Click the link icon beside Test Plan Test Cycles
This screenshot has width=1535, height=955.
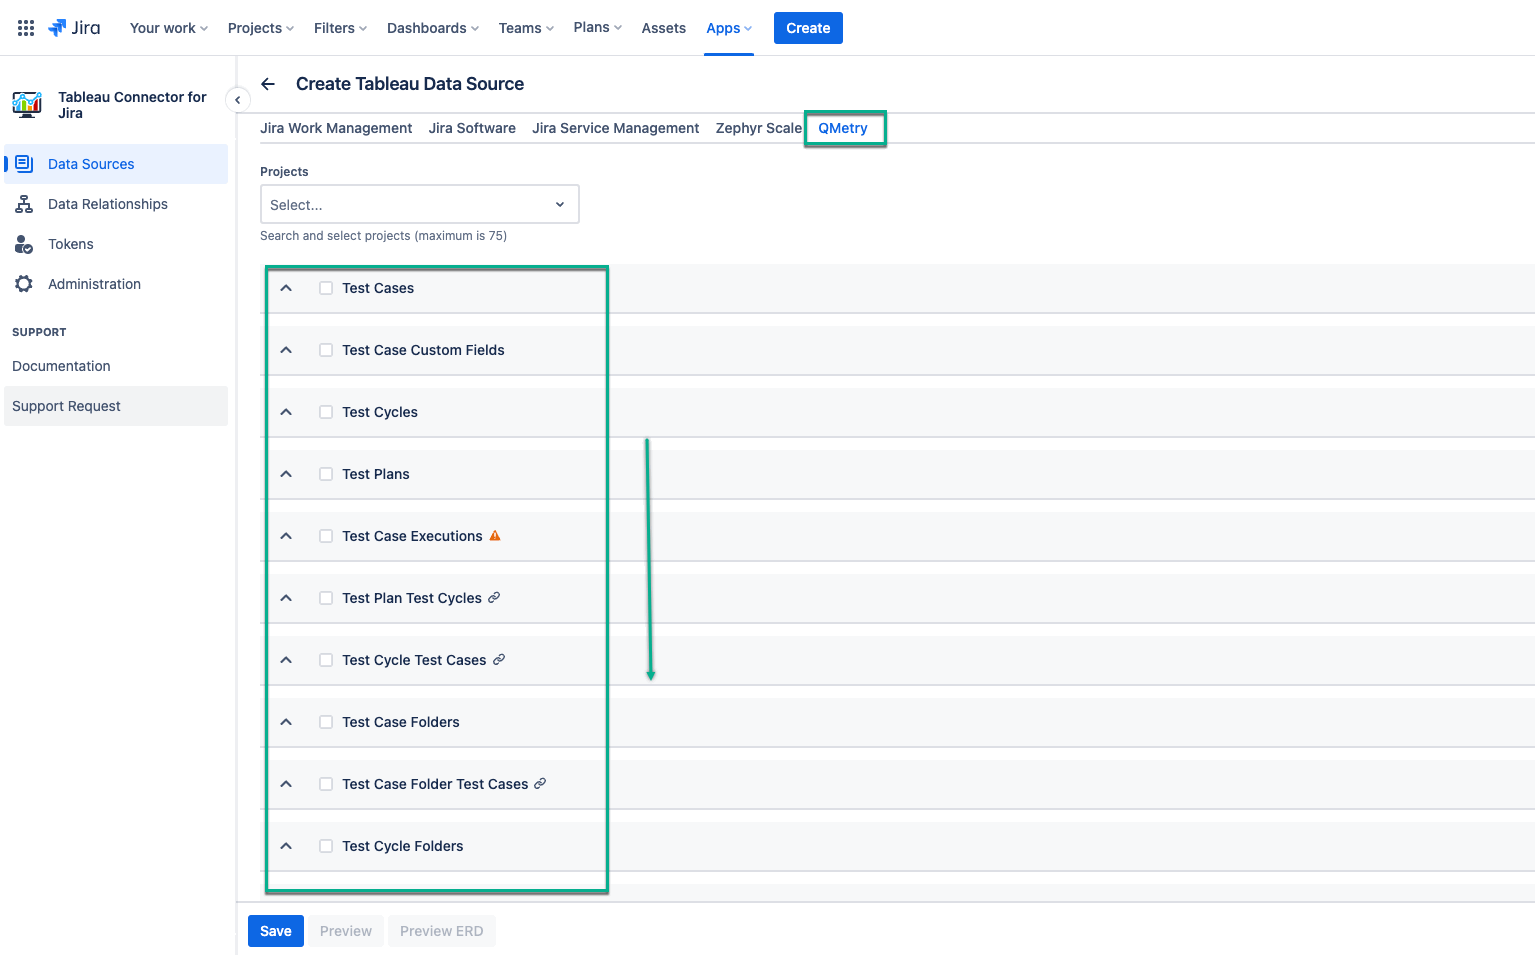tap(494, 598)
